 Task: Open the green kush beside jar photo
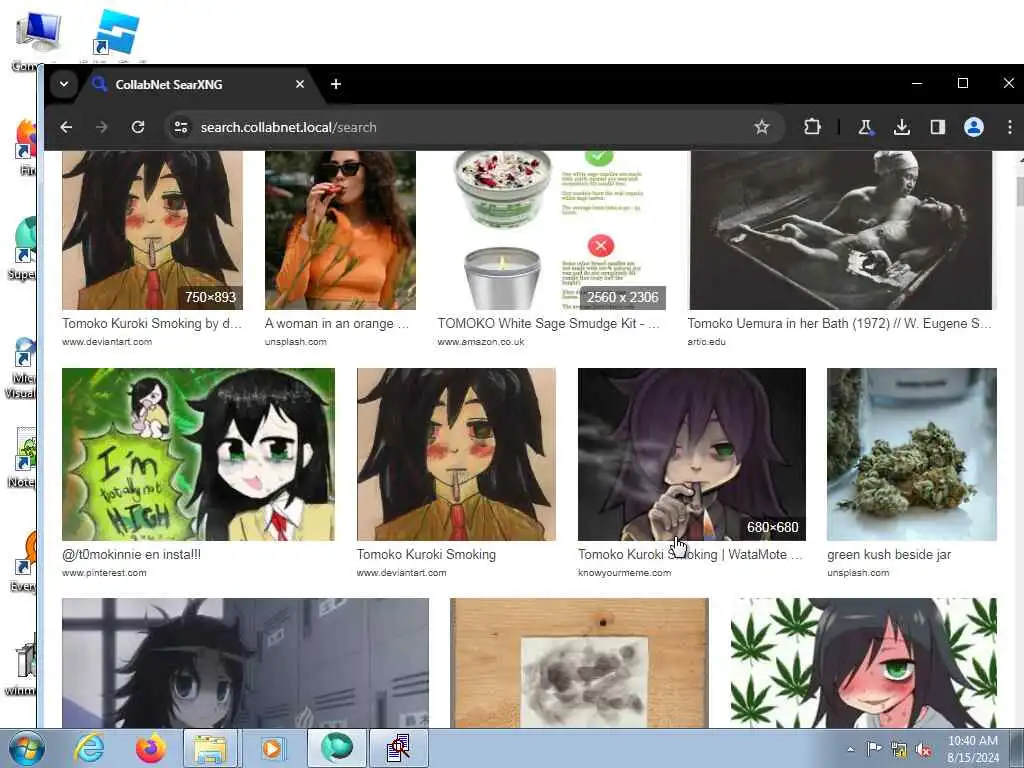(912, 455)
